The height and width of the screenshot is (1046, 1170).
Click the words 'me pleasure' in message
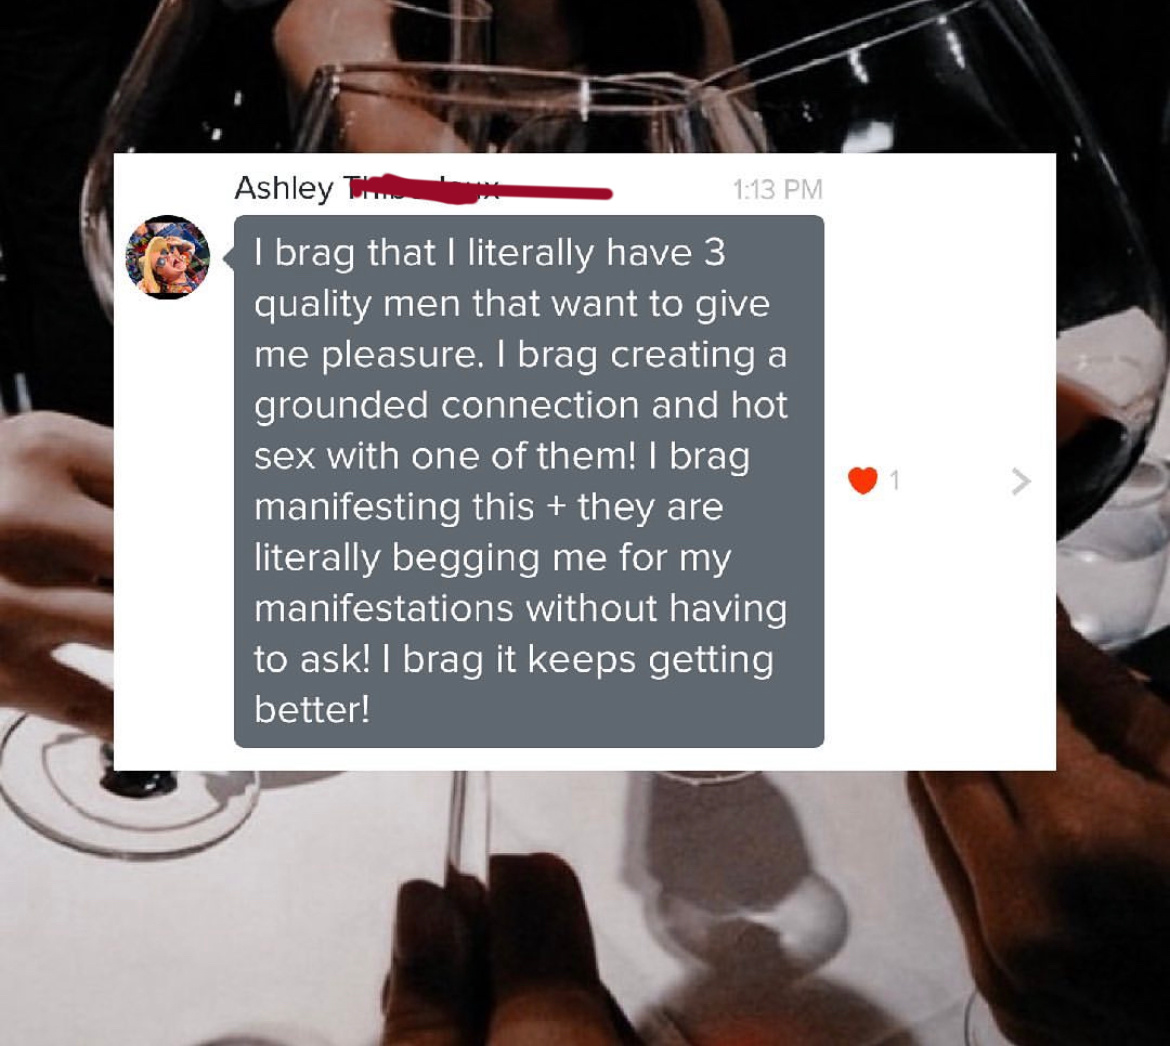(364, 356)
